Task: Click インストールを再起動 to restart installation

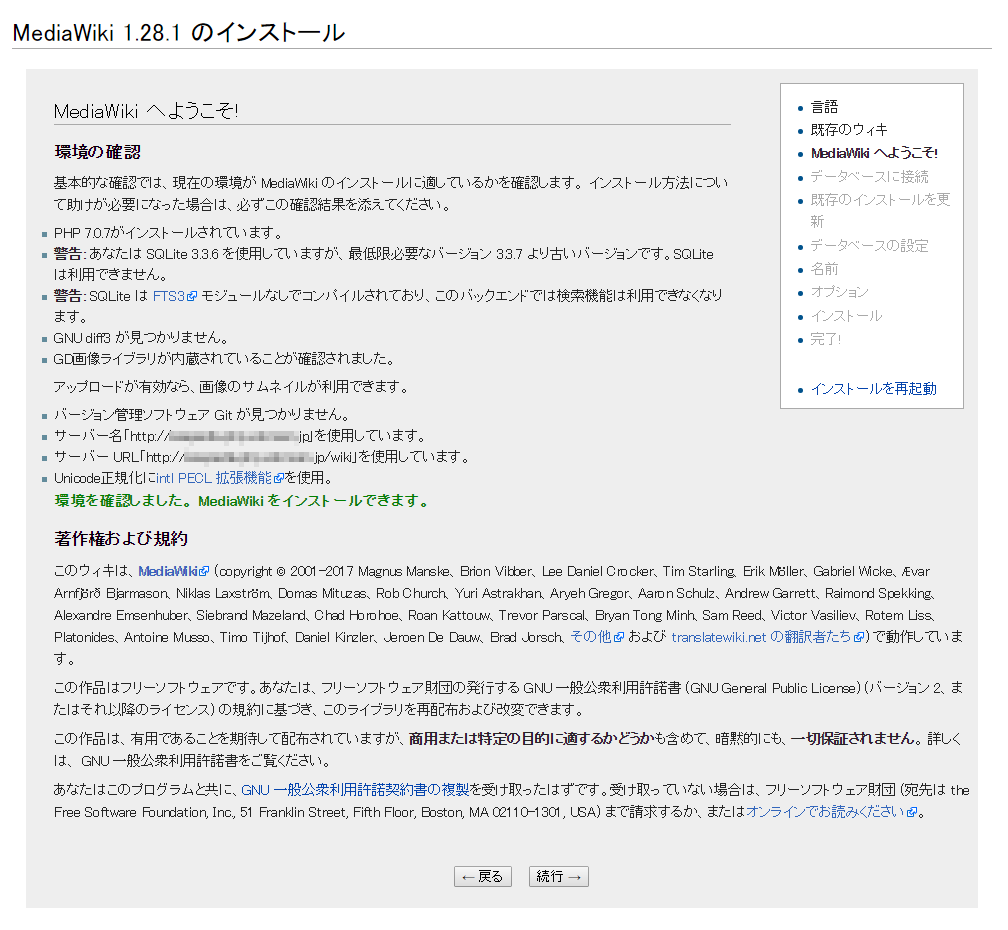Action: (x=873, y=389)
